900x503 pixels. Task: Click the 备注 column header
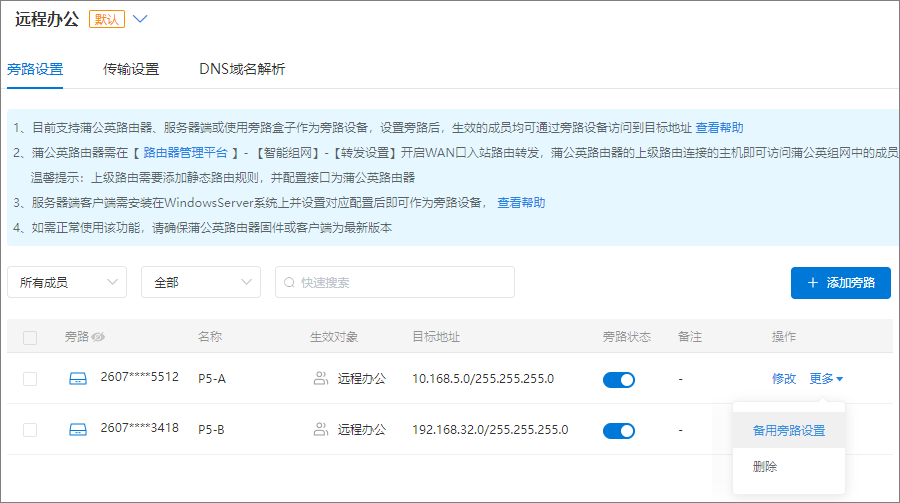pyautogui.click(x=690, y=336)
